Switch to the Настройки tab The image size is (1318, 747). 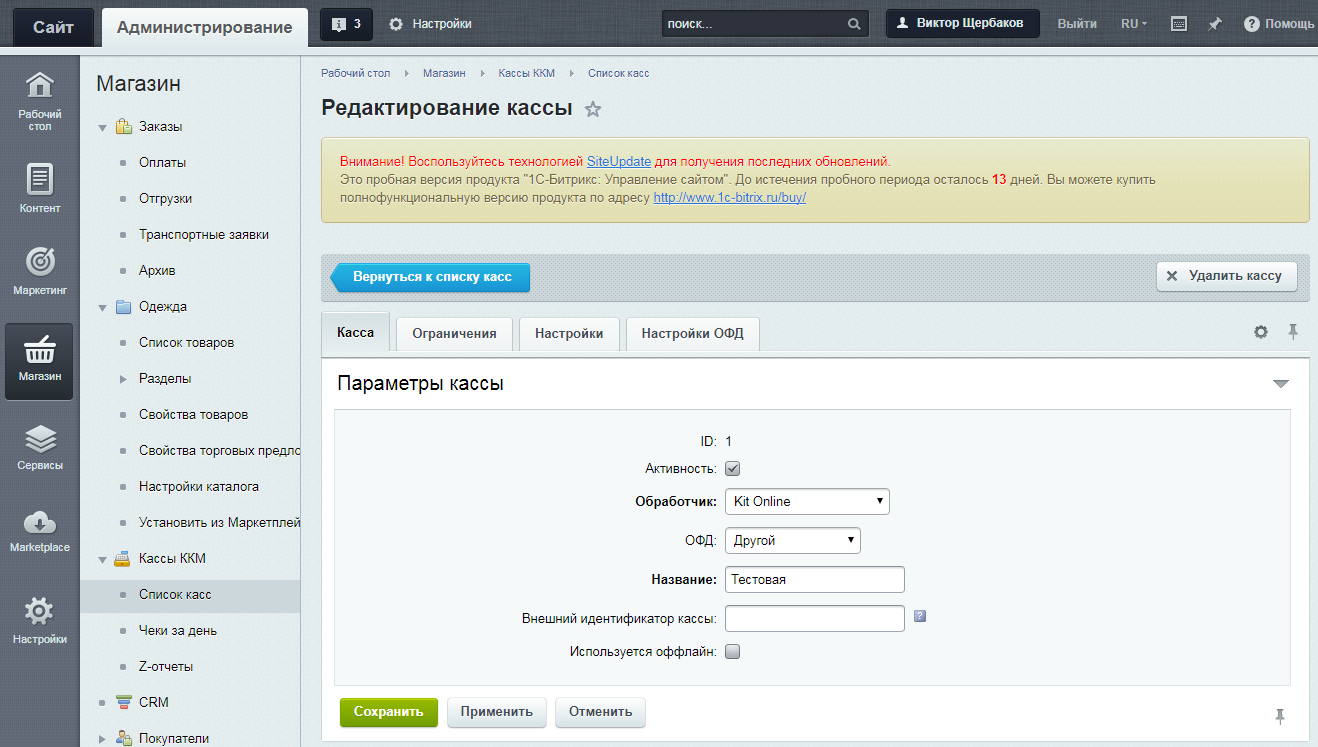coord(569,334)
